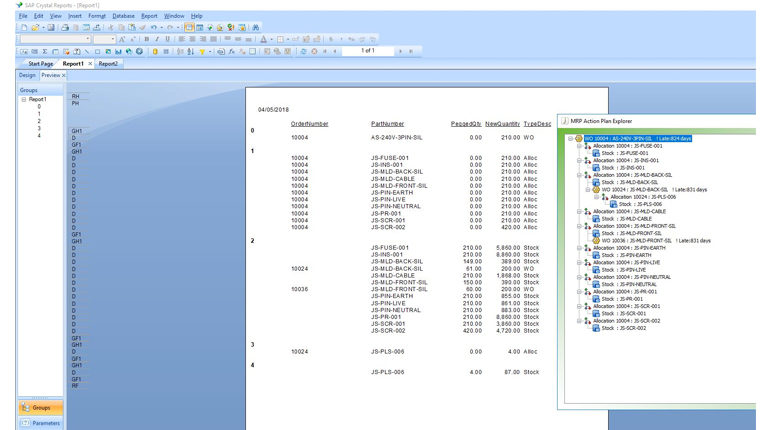The image size is (770, 430).
Task: Toggle Align Center button
Action: click(x=192, y=39)
